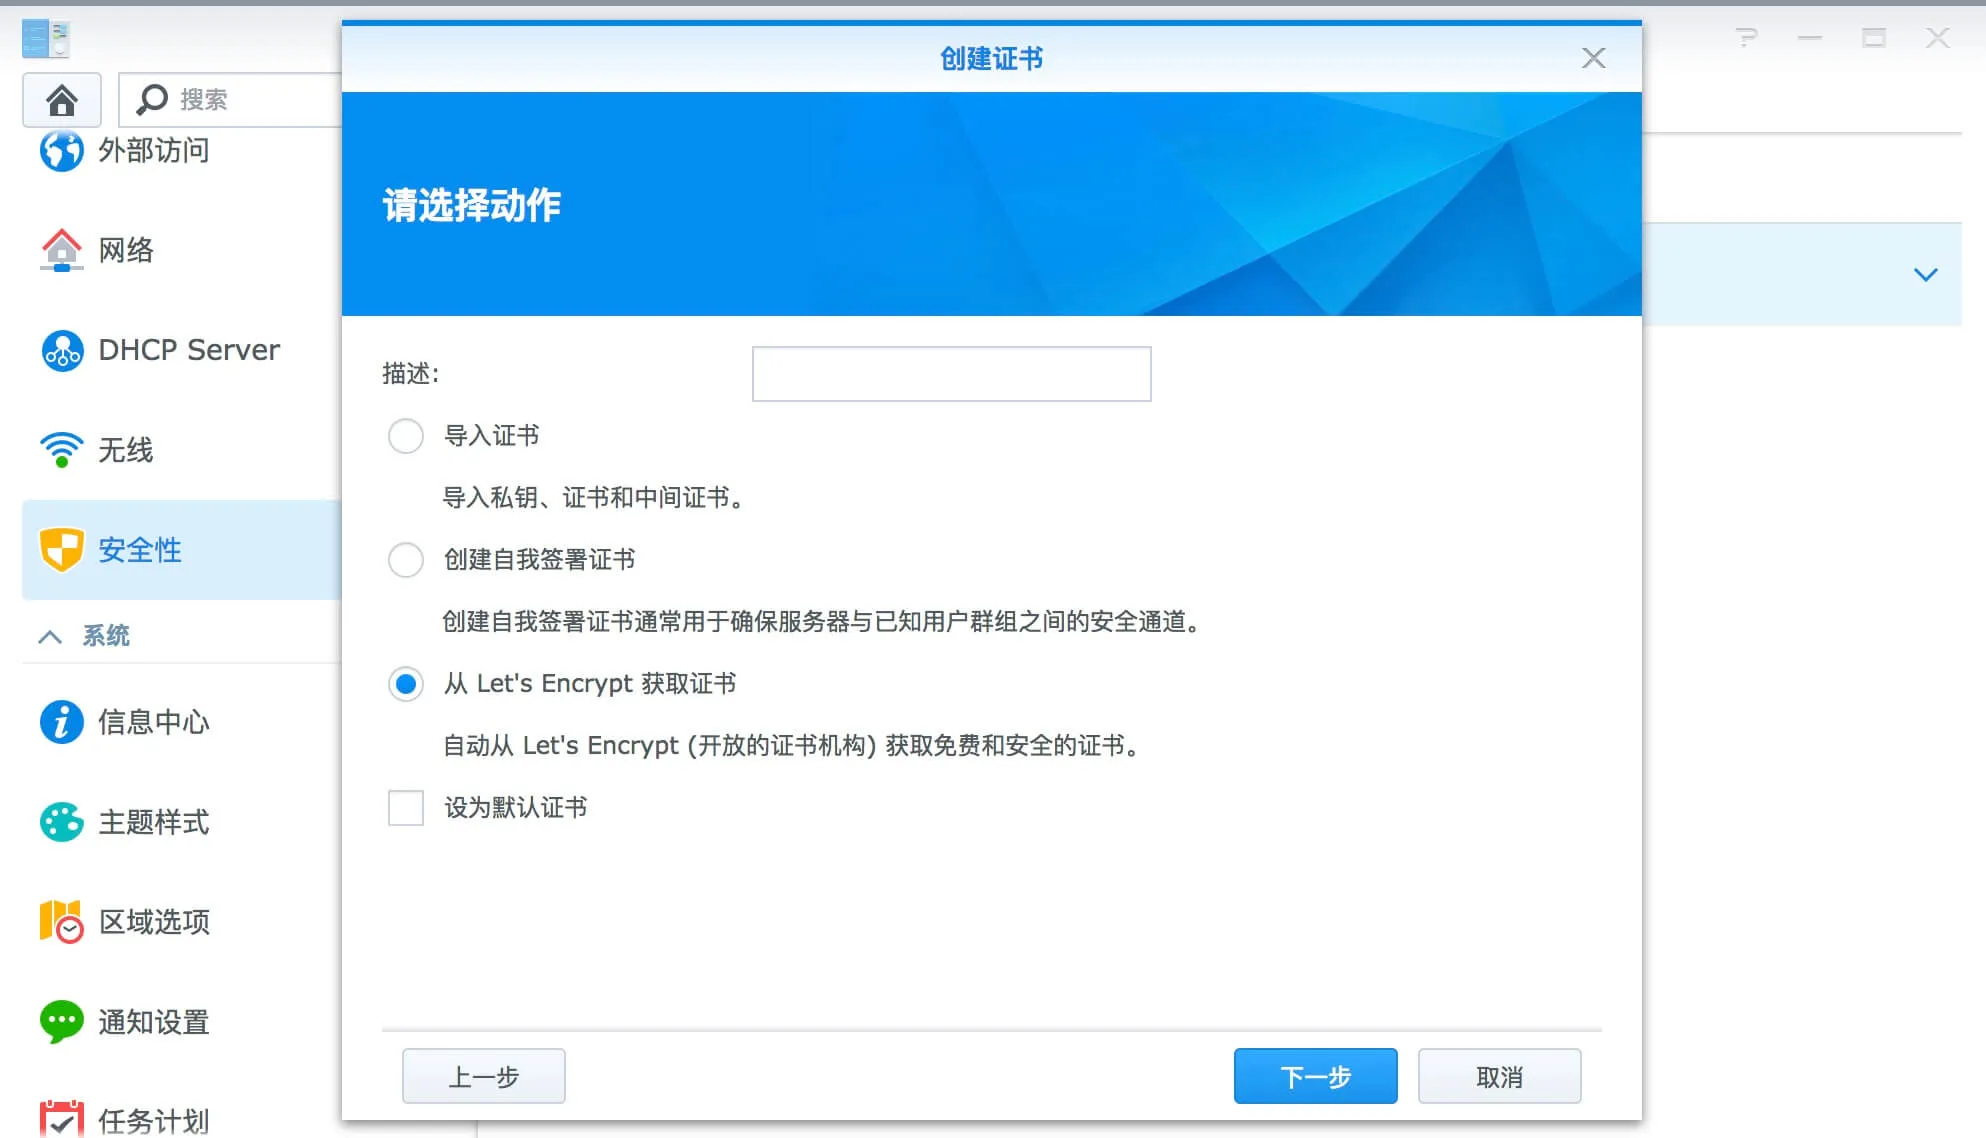Collapse the 系统 section chevron

[x=50, y=636]
